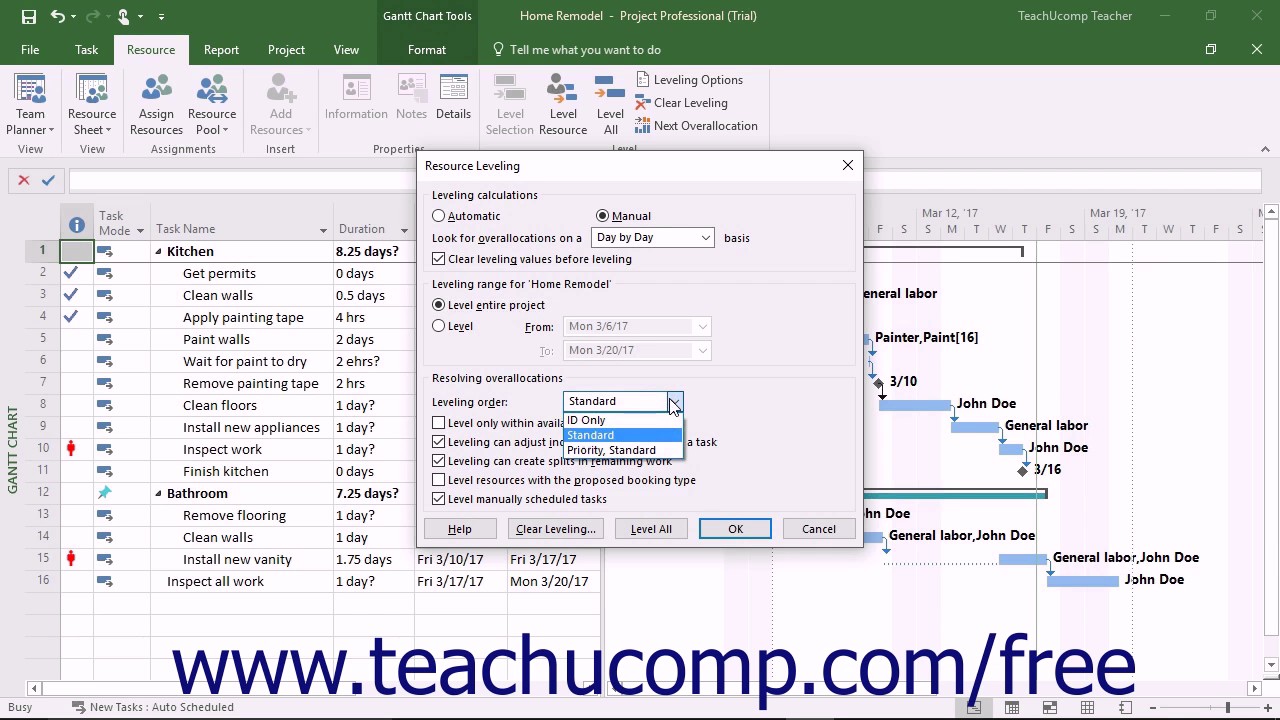Click the Information ribbon icon
1280x720 pixels.
click(x=356, y=98)
